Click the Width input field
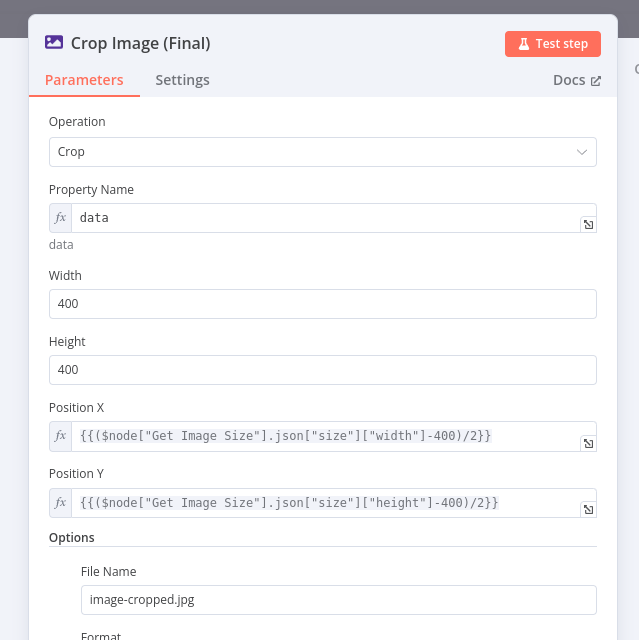This screenshot has width=639, height=640. (x=323, y=304)
